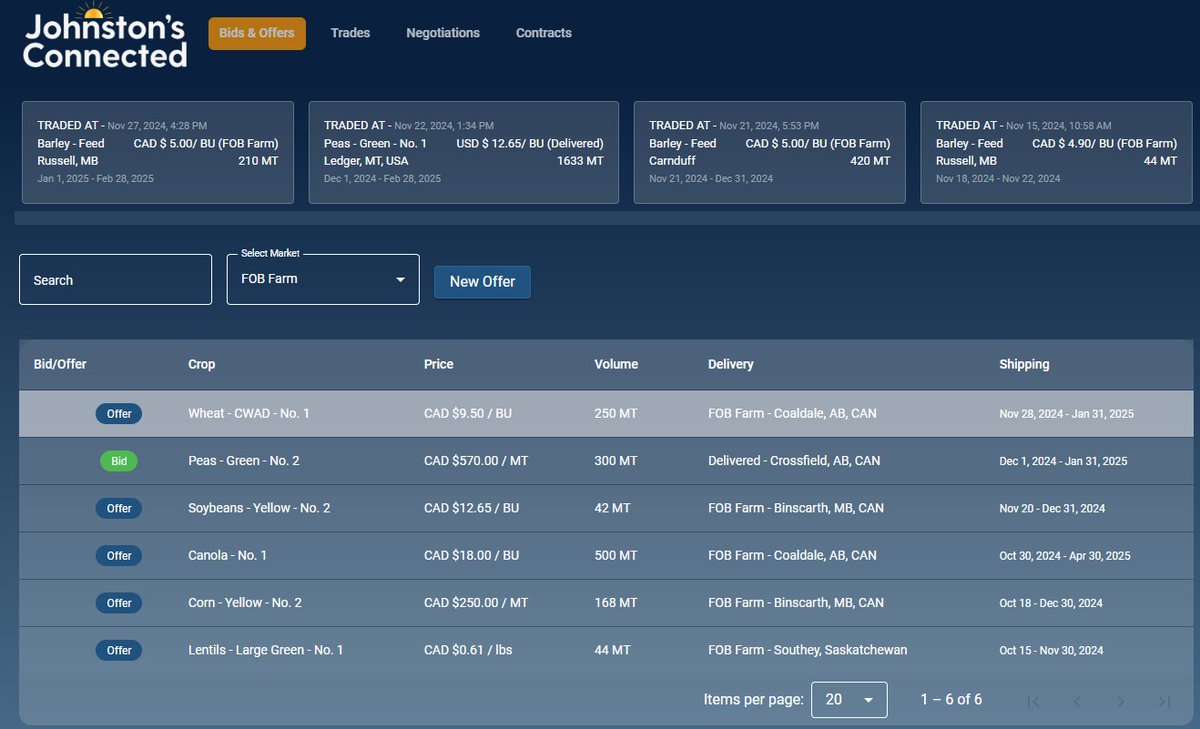Click into the Search field

click(115, 279)
